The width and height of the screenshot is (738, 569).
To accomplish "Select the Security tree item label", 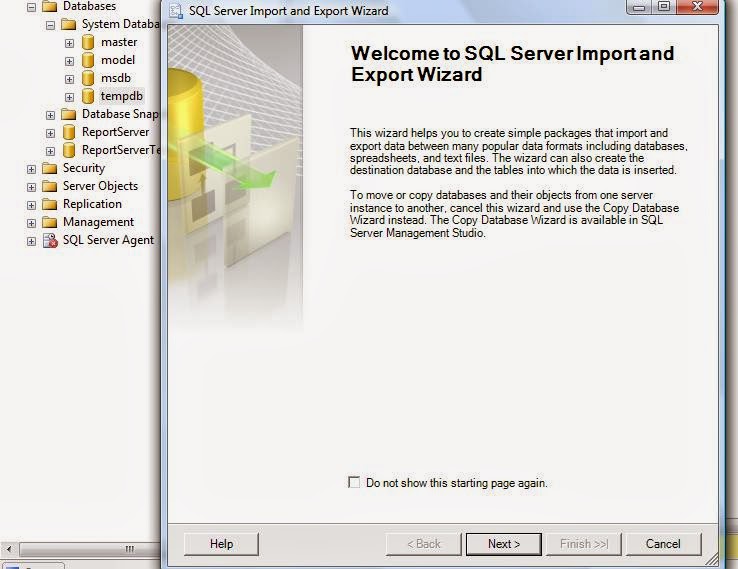I will (x=84, y=168).
